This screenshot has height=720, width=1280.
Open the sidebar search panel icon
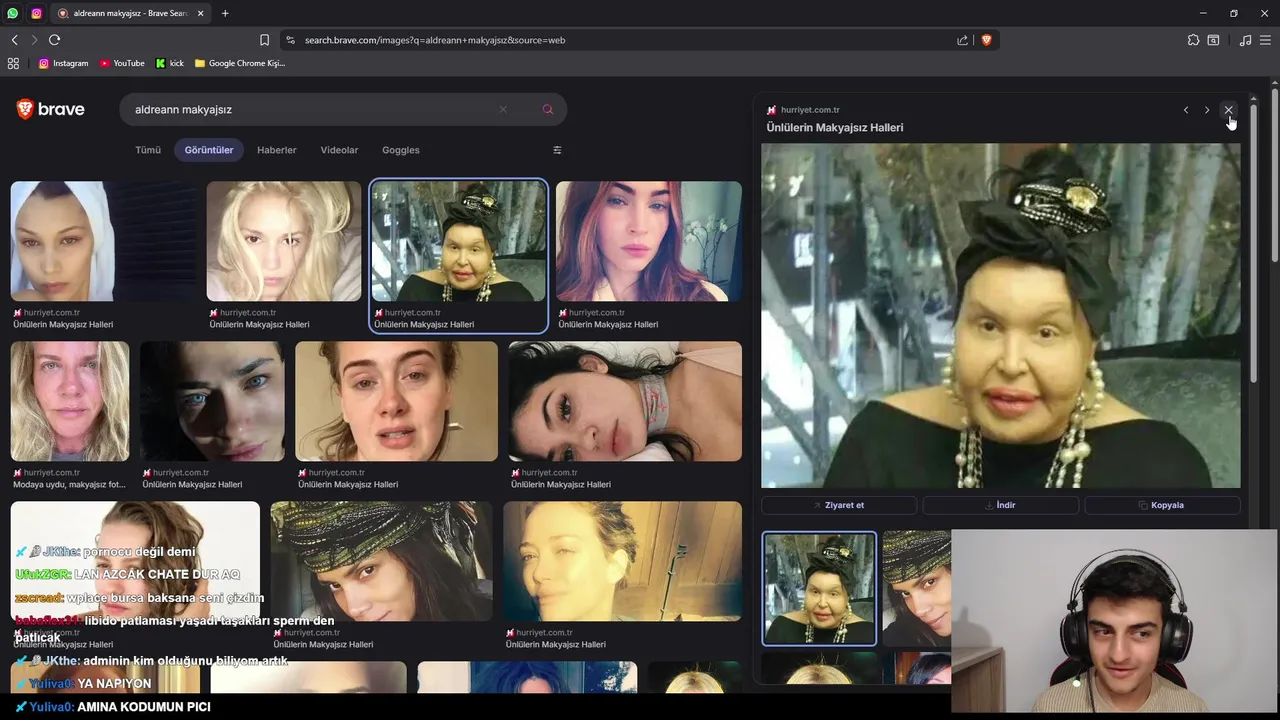1213,40
